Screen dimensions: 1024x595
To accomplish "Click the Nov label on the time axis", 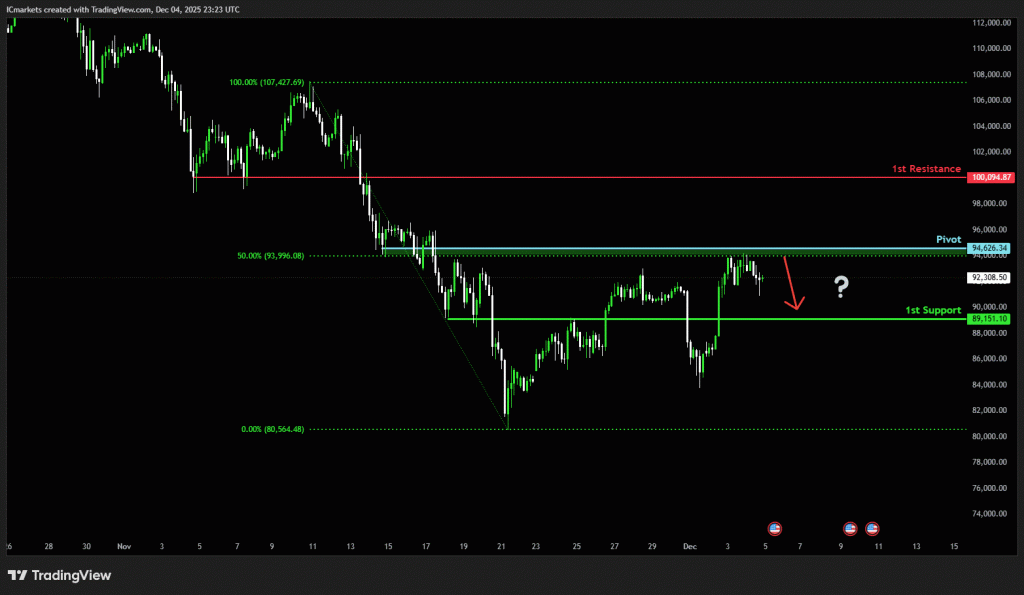I will click(124, 547).
